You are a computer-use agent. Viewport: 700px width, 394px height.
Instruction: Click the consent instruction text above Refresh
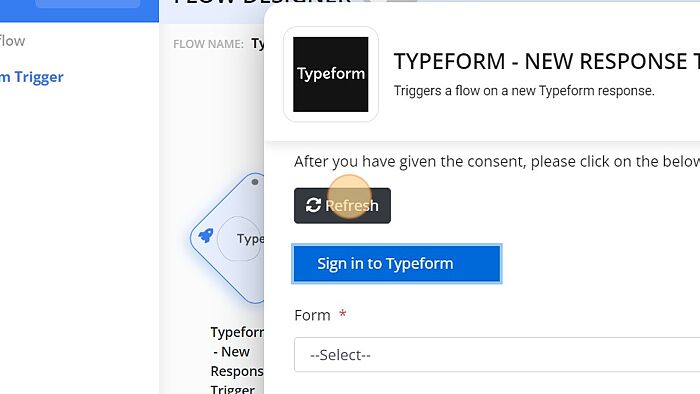point(497,162)
